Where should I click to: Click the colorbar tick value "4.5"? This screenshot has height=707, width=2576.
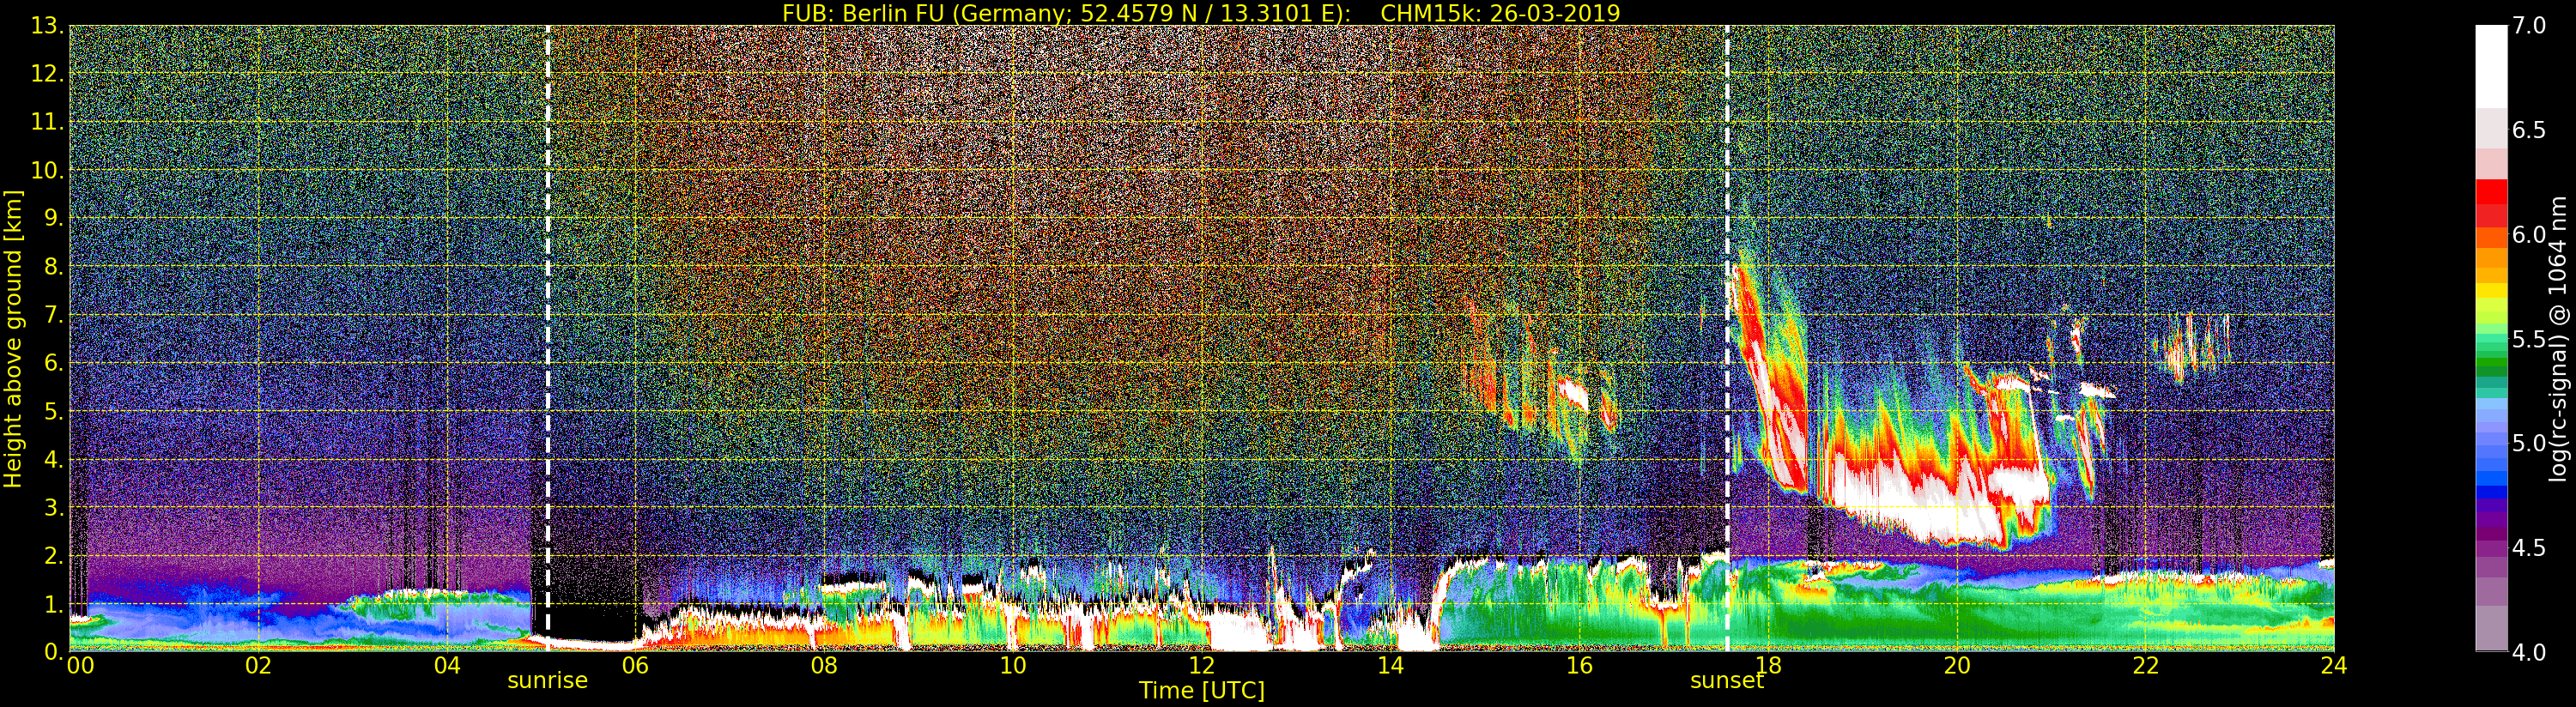pyautogui.click(x=2528, y=548)
